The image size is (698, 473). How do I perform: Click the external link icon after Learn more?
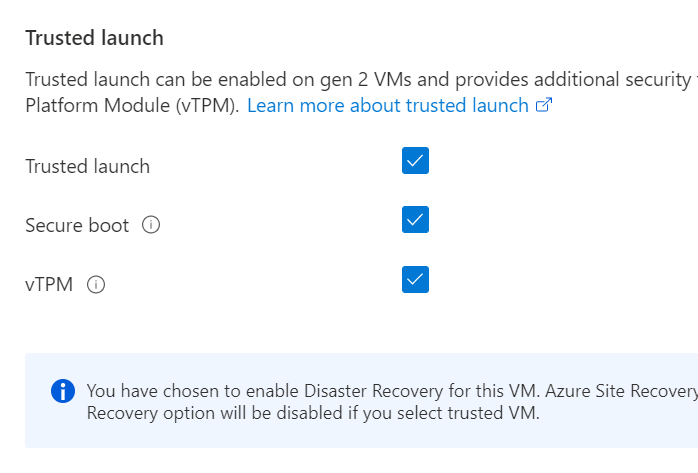[x=544, y=106]
